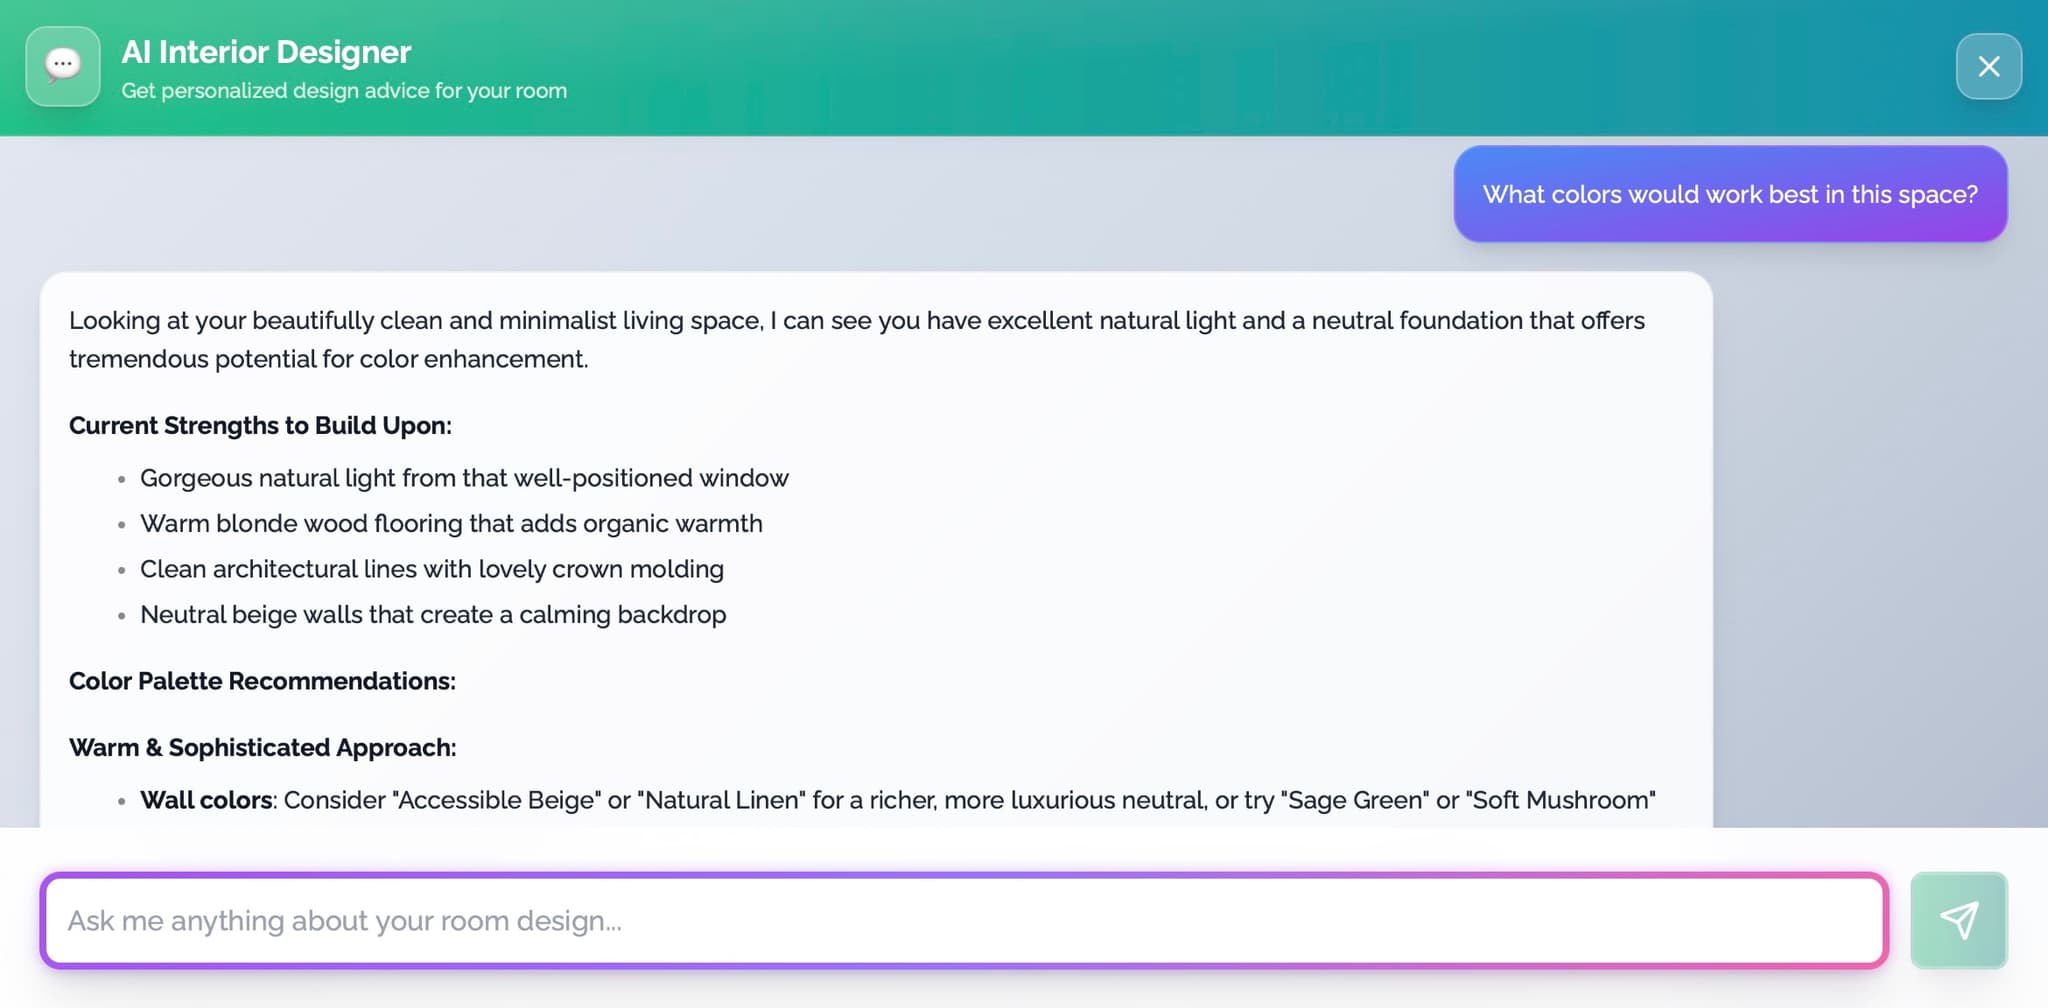Select the personalized design advice subtitle

coord(344,90)
